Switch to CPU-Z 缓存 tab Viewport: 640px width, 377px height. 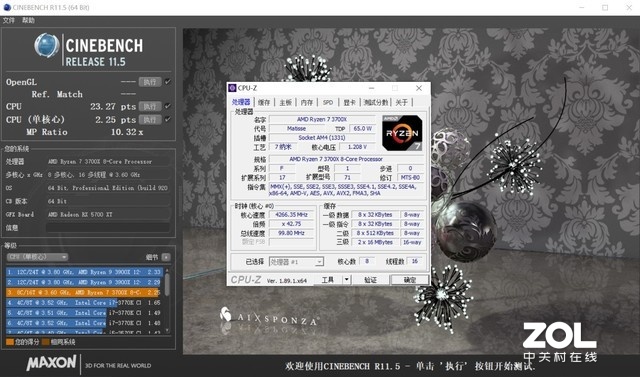point(264,102)
